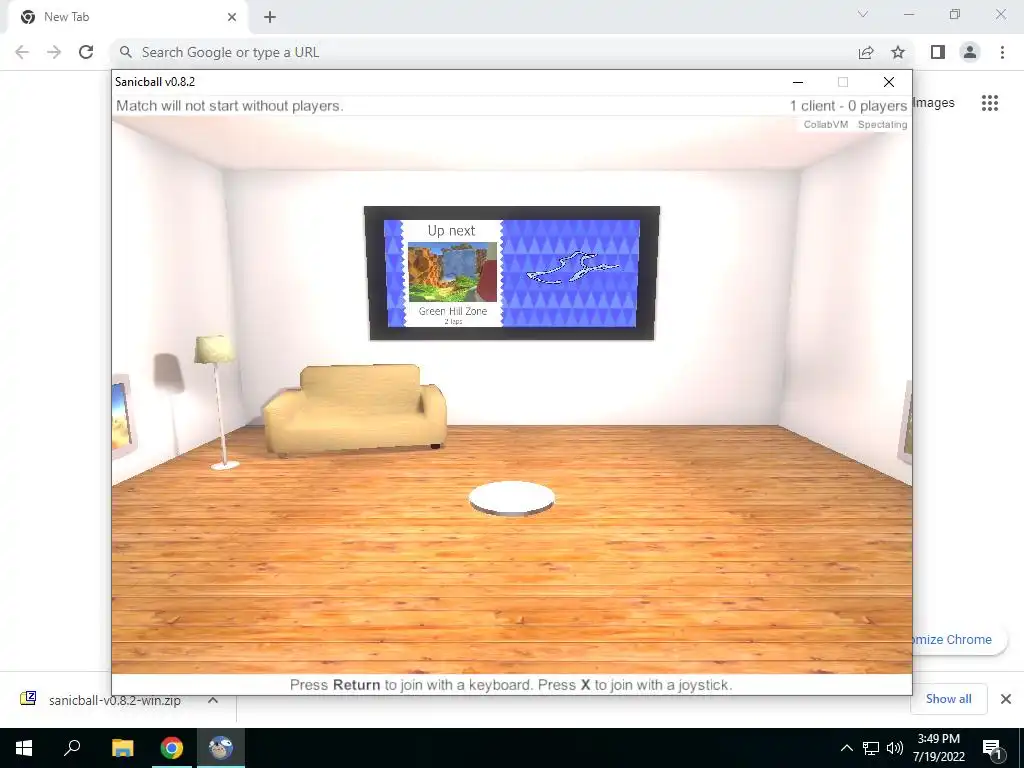Click the Spectating status label

point(882,124)
